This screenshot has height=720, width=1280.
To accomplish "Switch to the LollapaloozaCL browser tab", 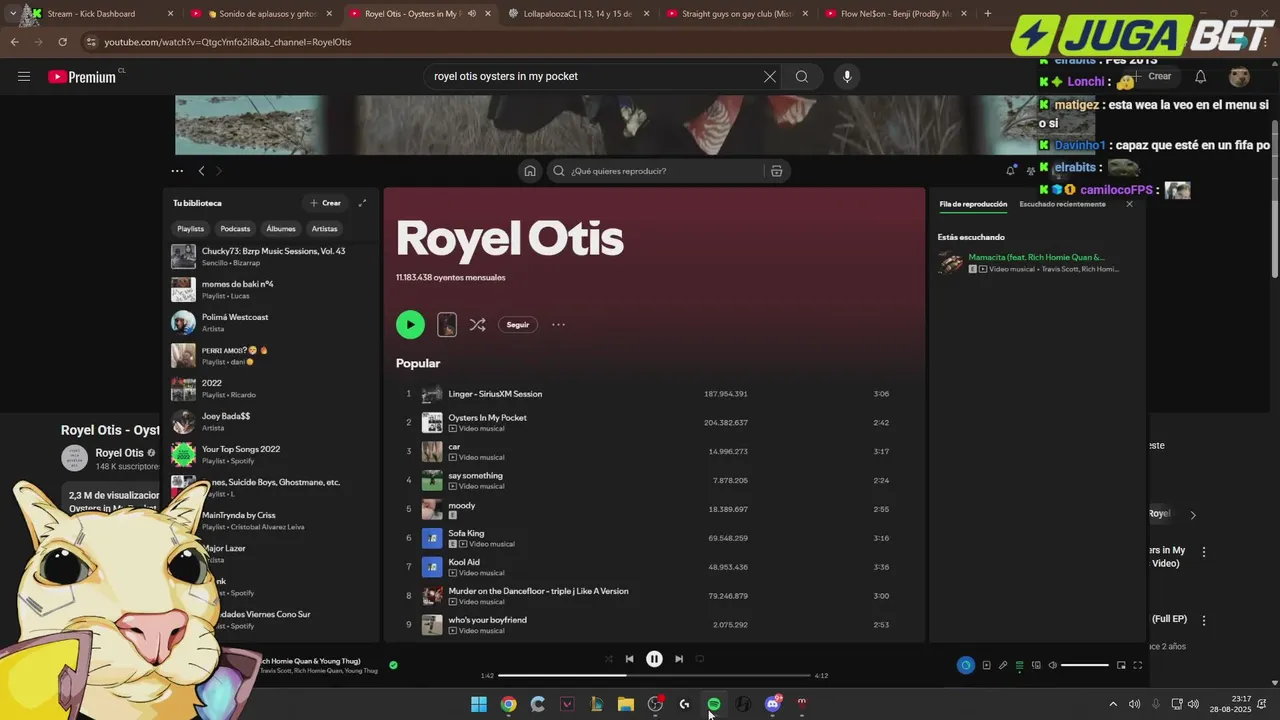I will tap(579, 14).
